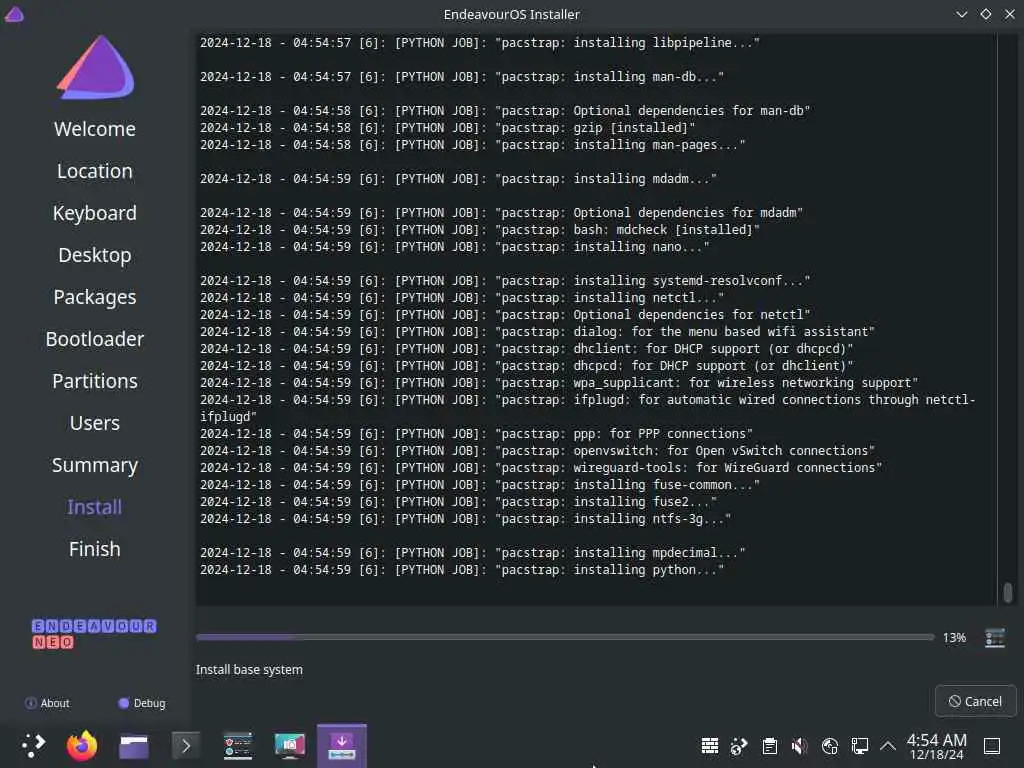This screenshot has height=768, width=1024.
Task: Click the EndeavourOS logo in sidebar
Action: pyautogui.click(x=96, y=67)
